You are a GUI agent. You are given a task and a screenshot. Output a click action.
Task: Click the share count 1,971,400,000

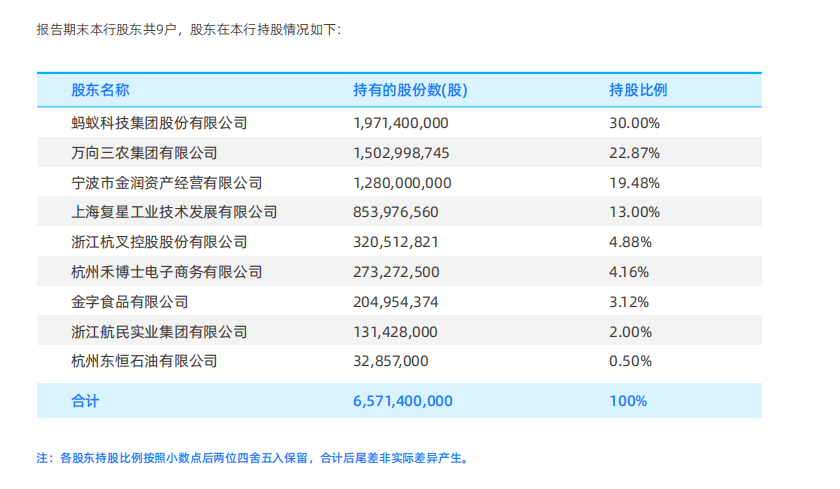coord(401,123)
